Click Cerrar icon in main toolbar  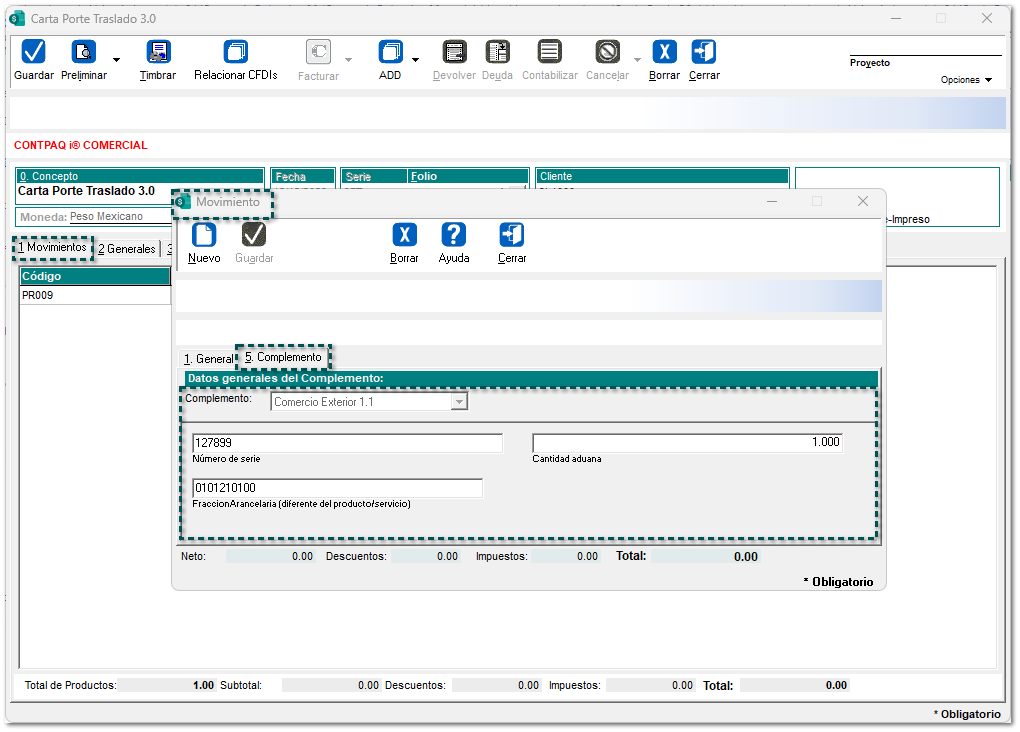pos(704,53)
